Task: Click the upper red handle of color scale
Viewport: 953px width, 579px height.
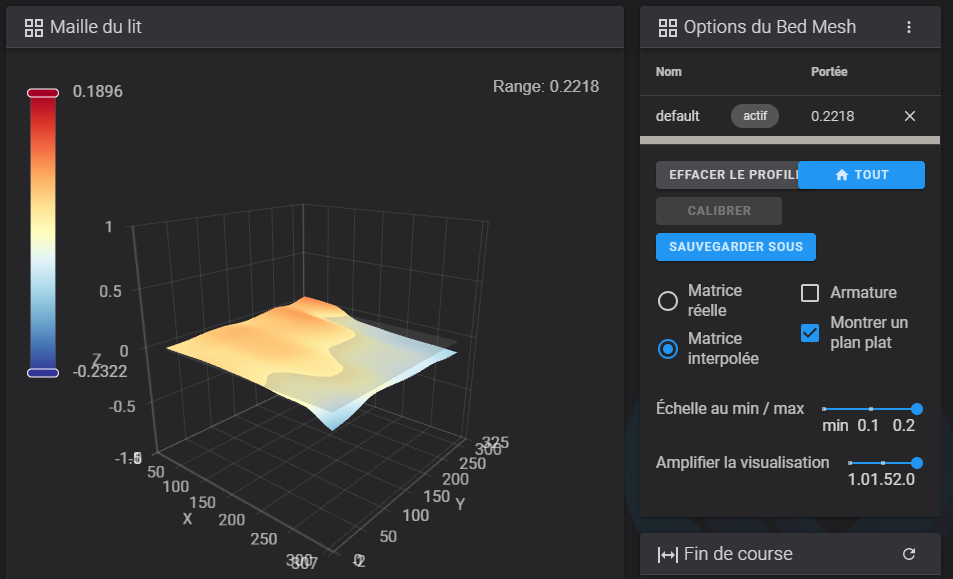Action: coord(43,93)
